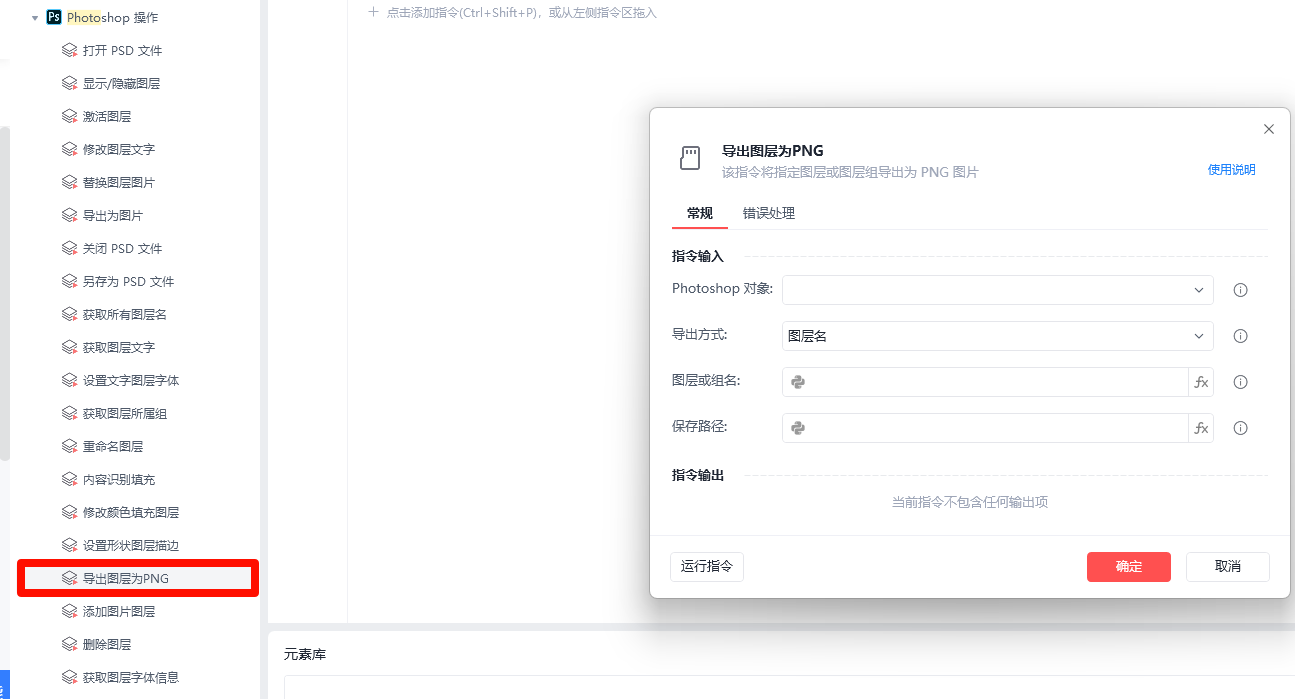The height and width of the screenshot is (699, 1295).
Task: Click the 运行指令 button
Action: [706, 566]
